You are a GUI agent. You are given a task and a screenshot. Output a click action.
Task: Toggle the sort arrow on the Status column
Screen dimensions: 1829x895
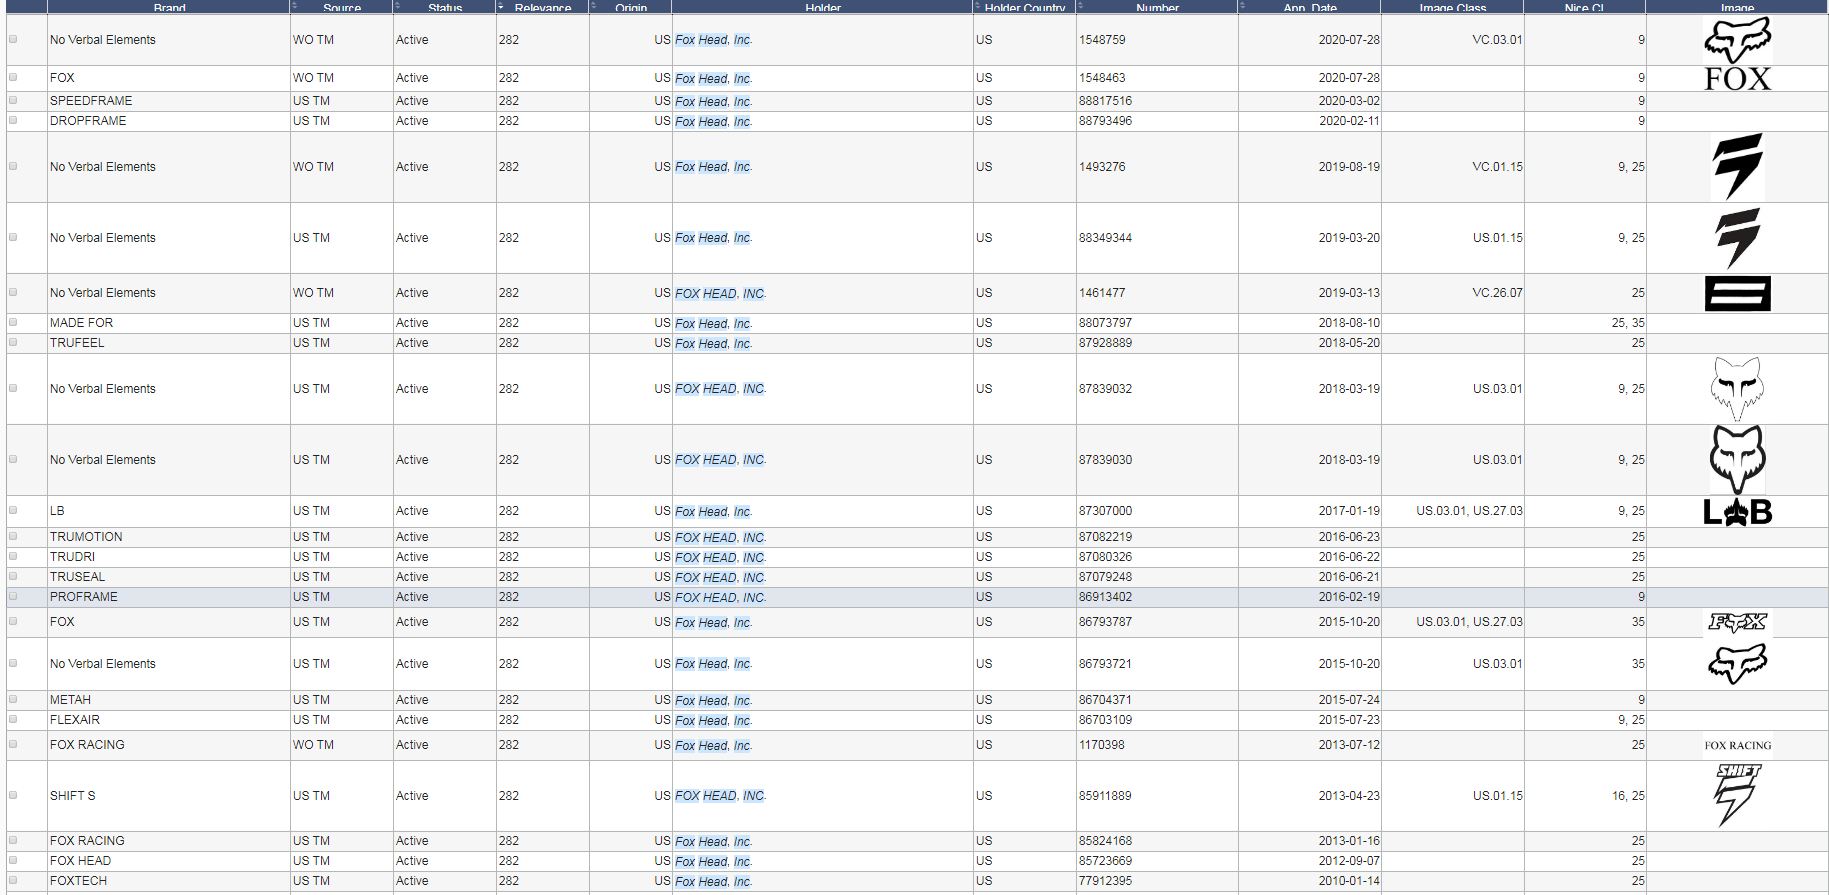398,6
